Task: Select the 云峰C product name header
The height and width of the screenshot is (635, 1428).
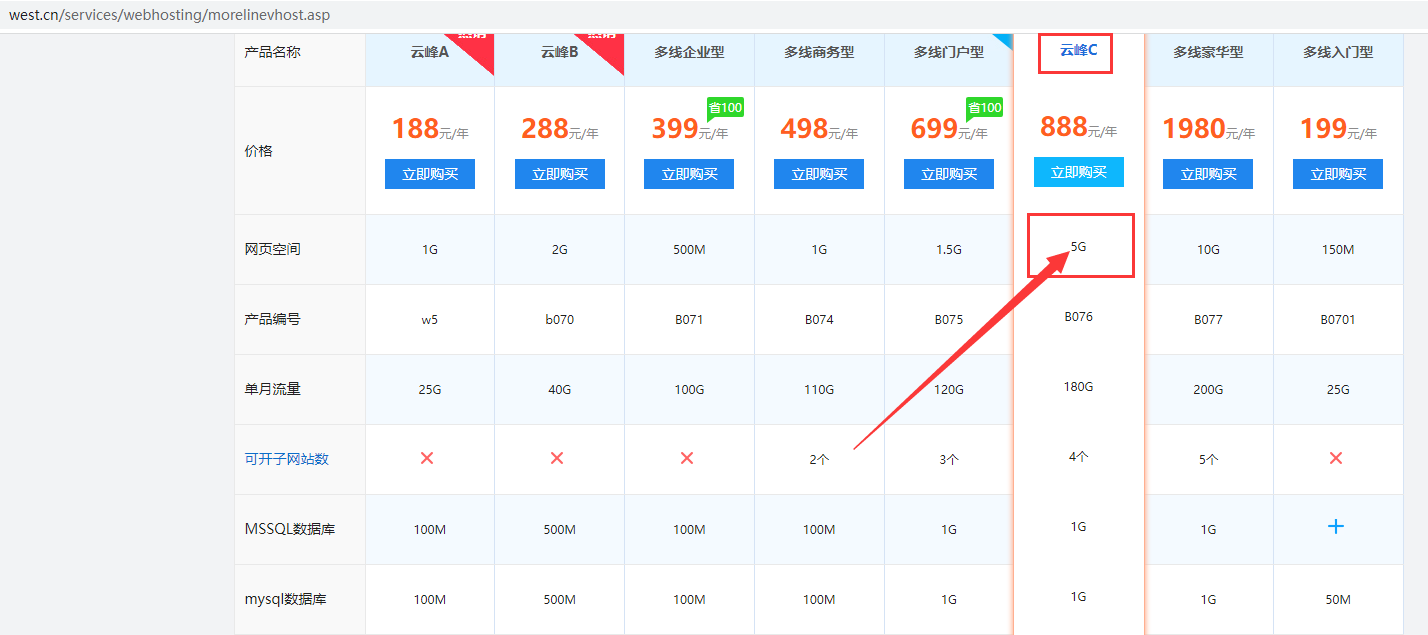Action: coord(1078,50)
